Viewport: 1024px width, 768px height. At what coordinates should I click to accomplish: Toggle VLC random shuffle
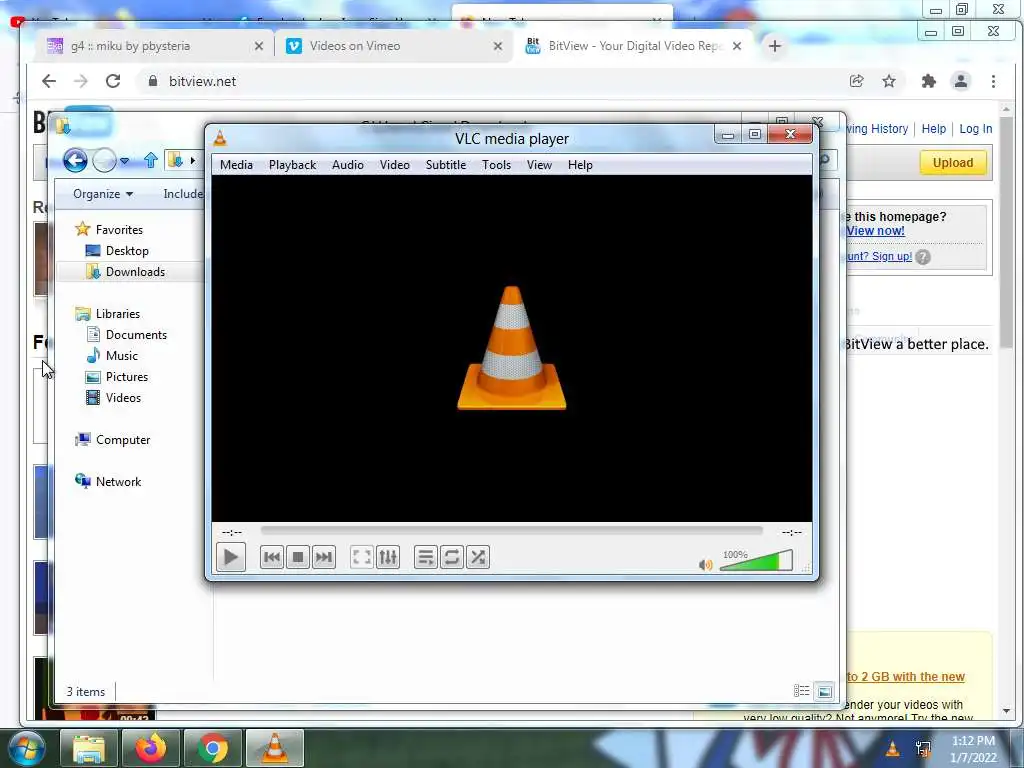tap(478, 557)
